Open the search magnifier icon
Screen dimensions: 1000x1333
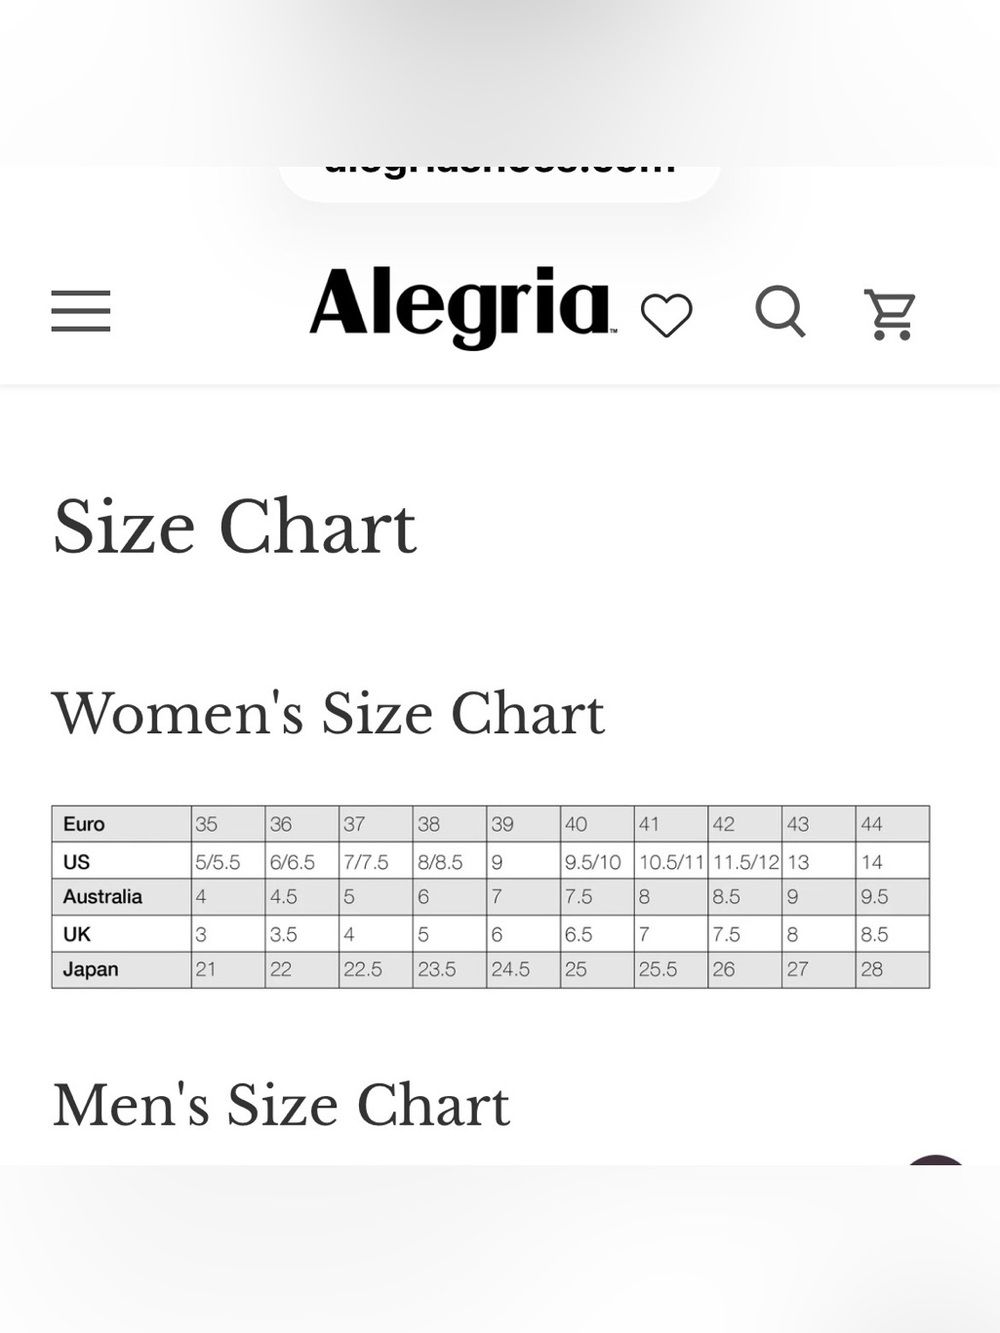(x=780, y=312)
